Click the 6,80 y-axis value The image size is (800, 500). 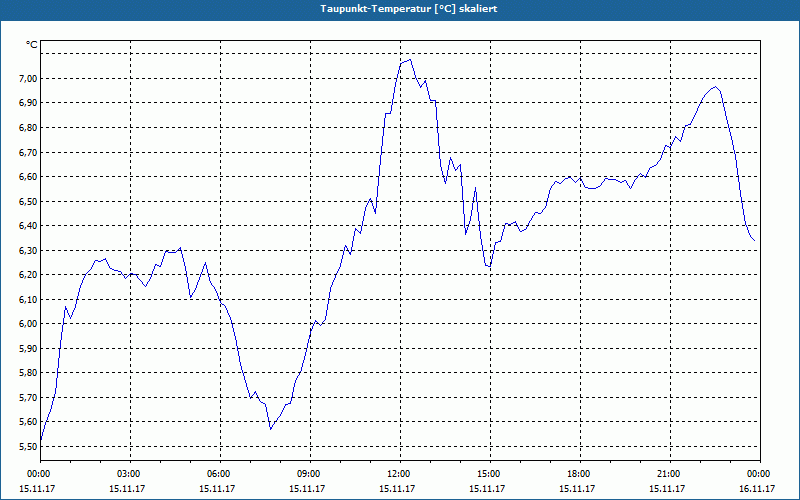[x=28, y=128]
